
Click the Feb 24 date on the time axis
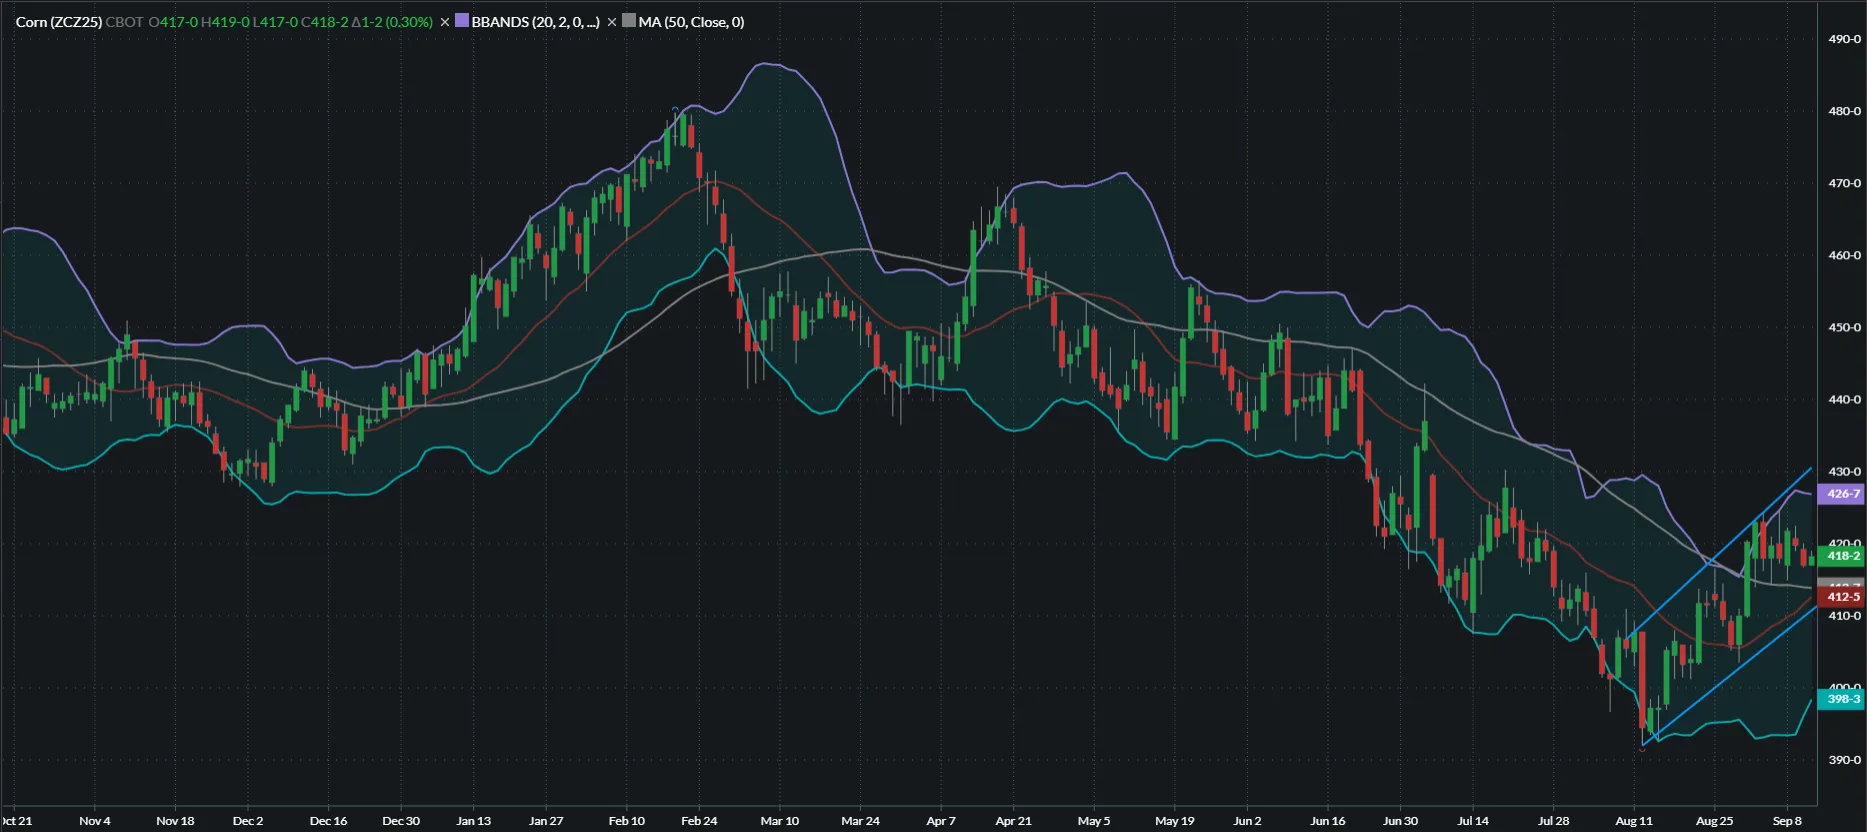[699, 821]
